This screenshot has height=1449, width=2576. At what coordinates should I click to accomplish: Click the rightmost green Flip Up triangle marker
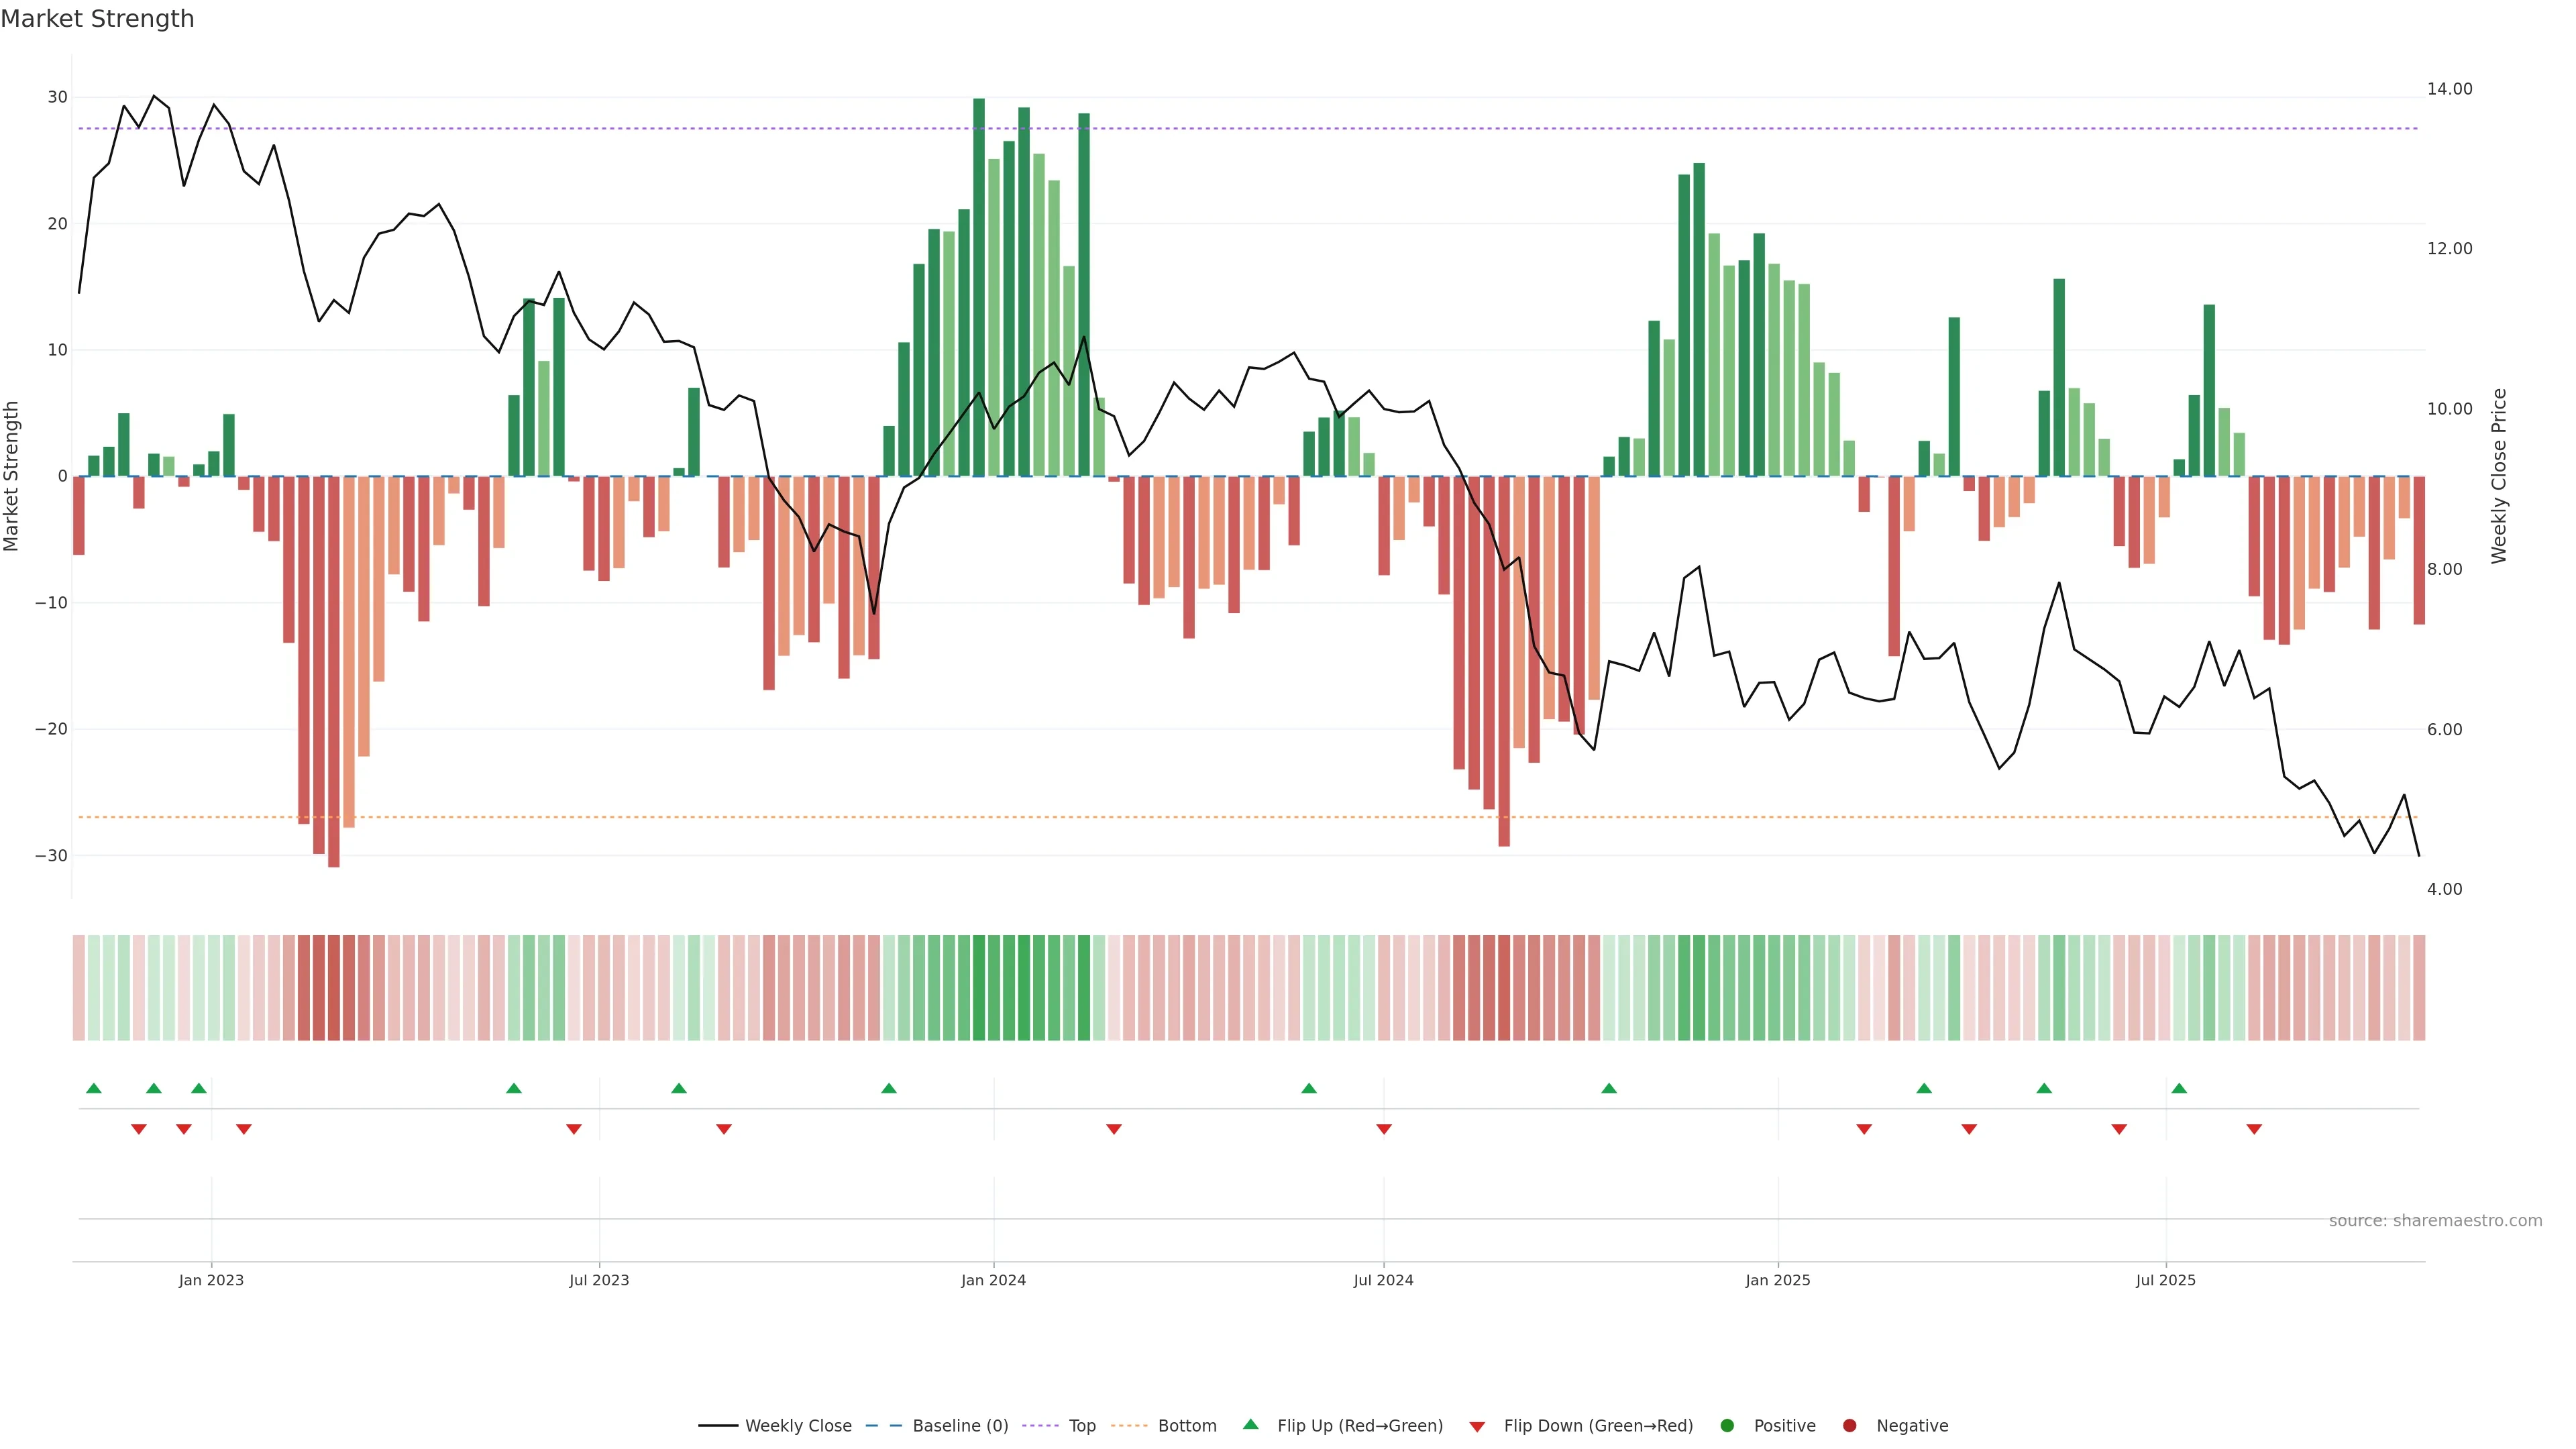pos(2179,1088)
